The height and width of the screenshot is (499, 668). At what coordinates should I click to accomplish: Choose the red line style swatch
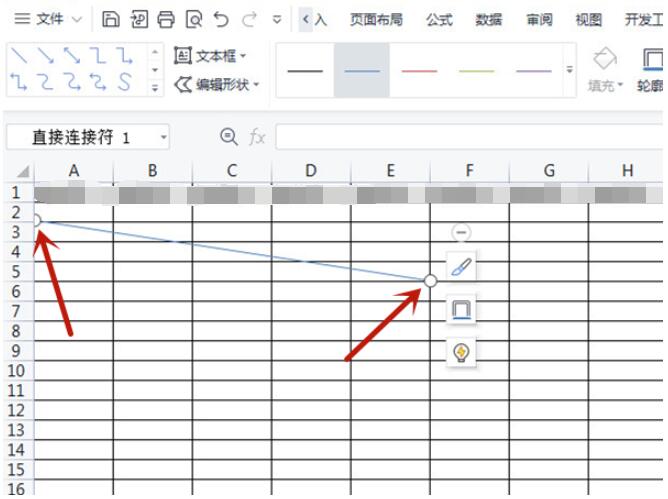click(419, 70)
